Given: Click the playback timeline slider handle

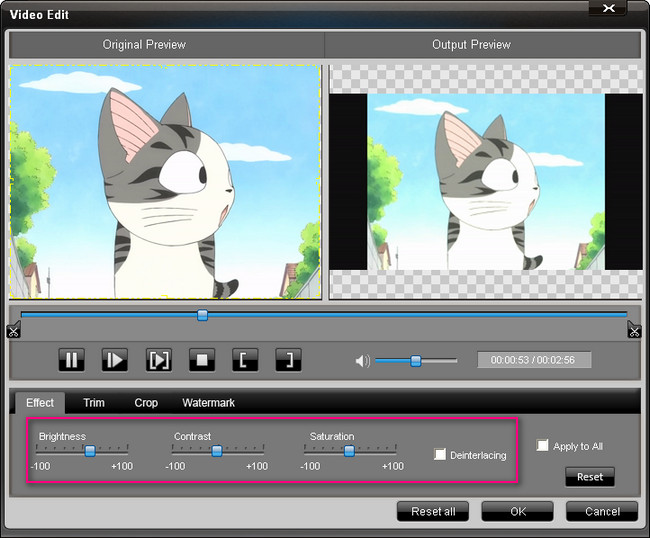Looking at the screenshot, I should point(202,315).
